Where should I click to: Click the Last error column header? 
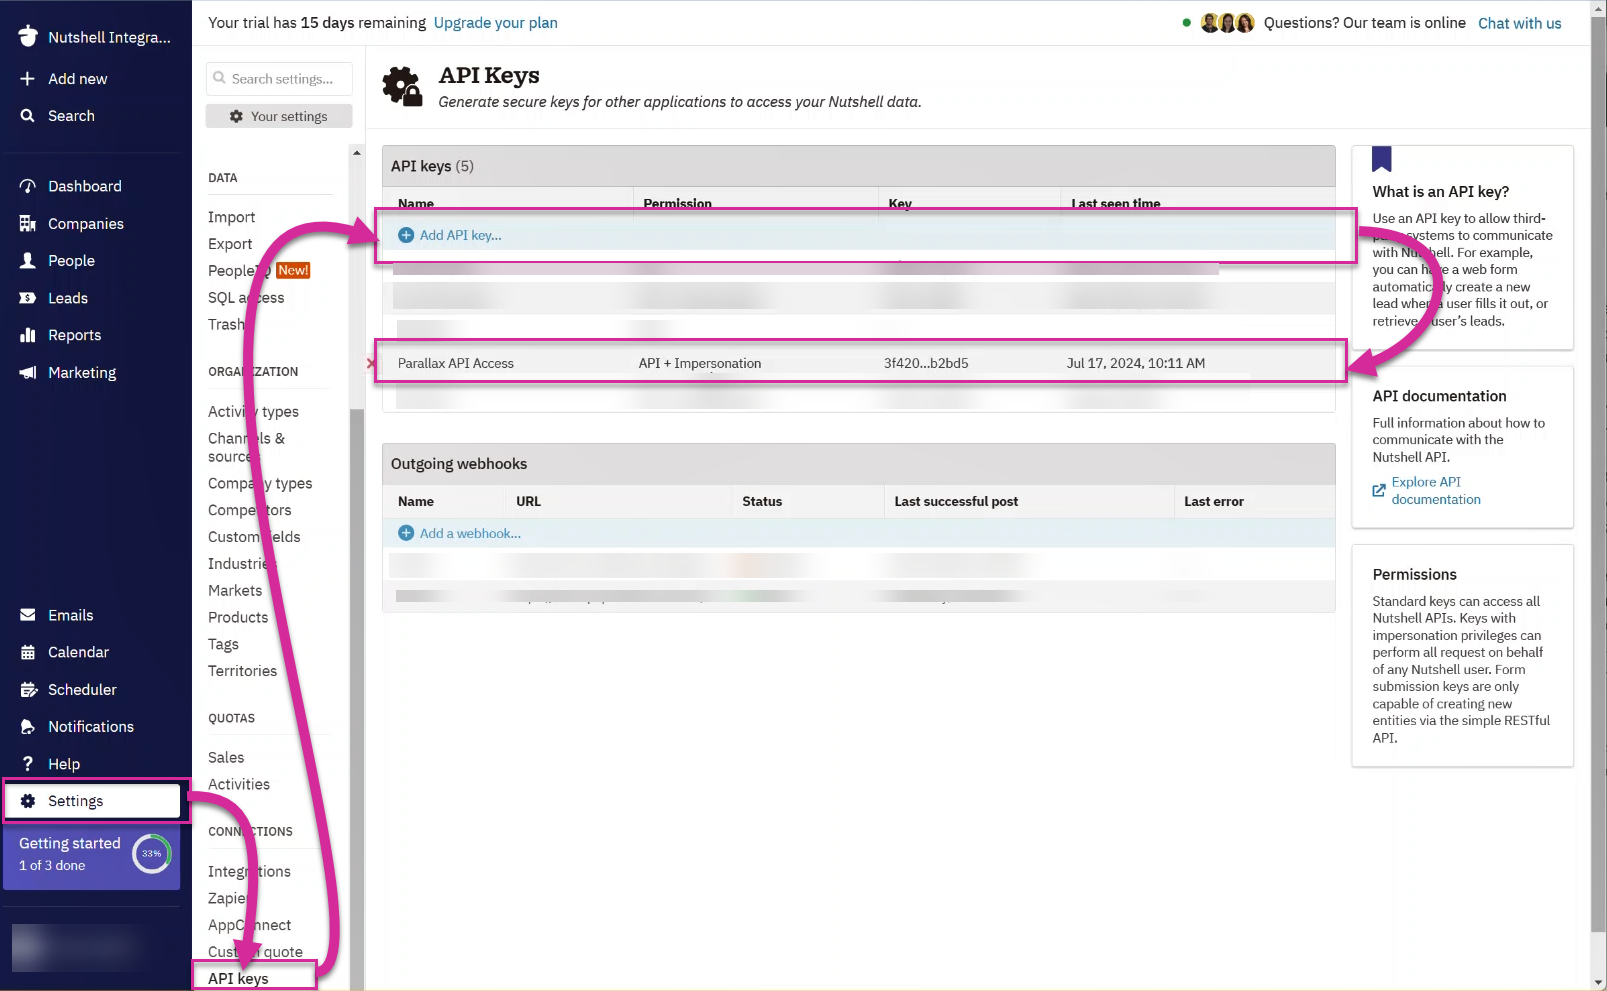pyautogui.click(x=1214, y=502)
